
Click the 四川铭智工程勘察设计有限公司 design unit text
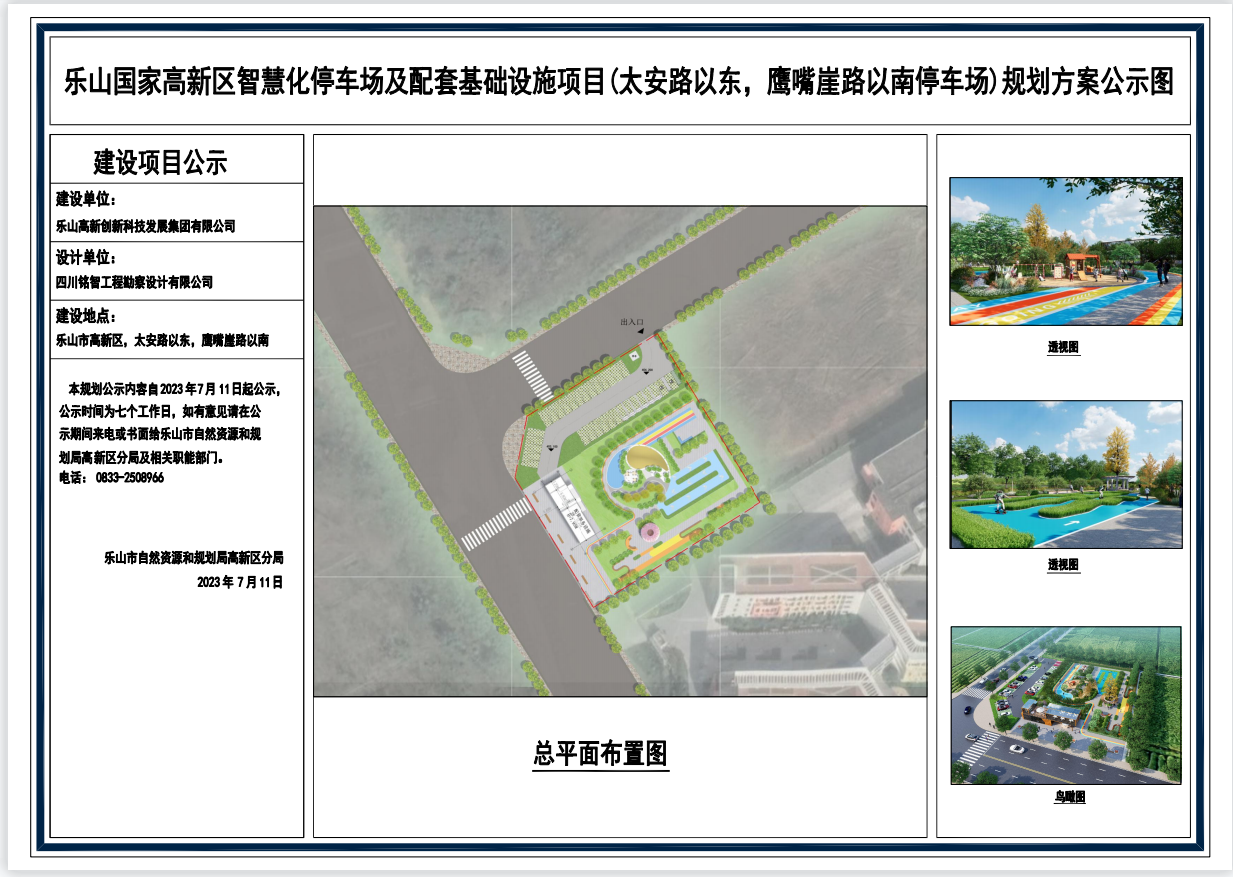coord(135,283)
